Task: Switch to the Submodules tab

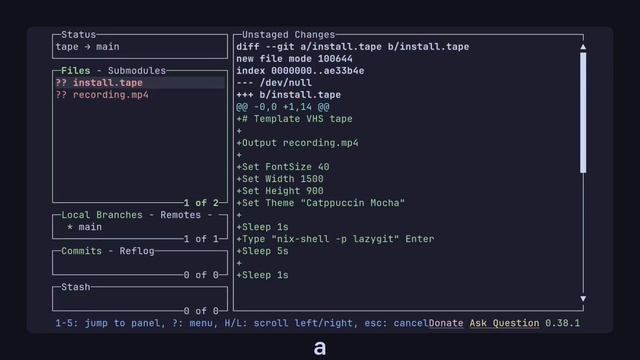Action: (137, 71)
